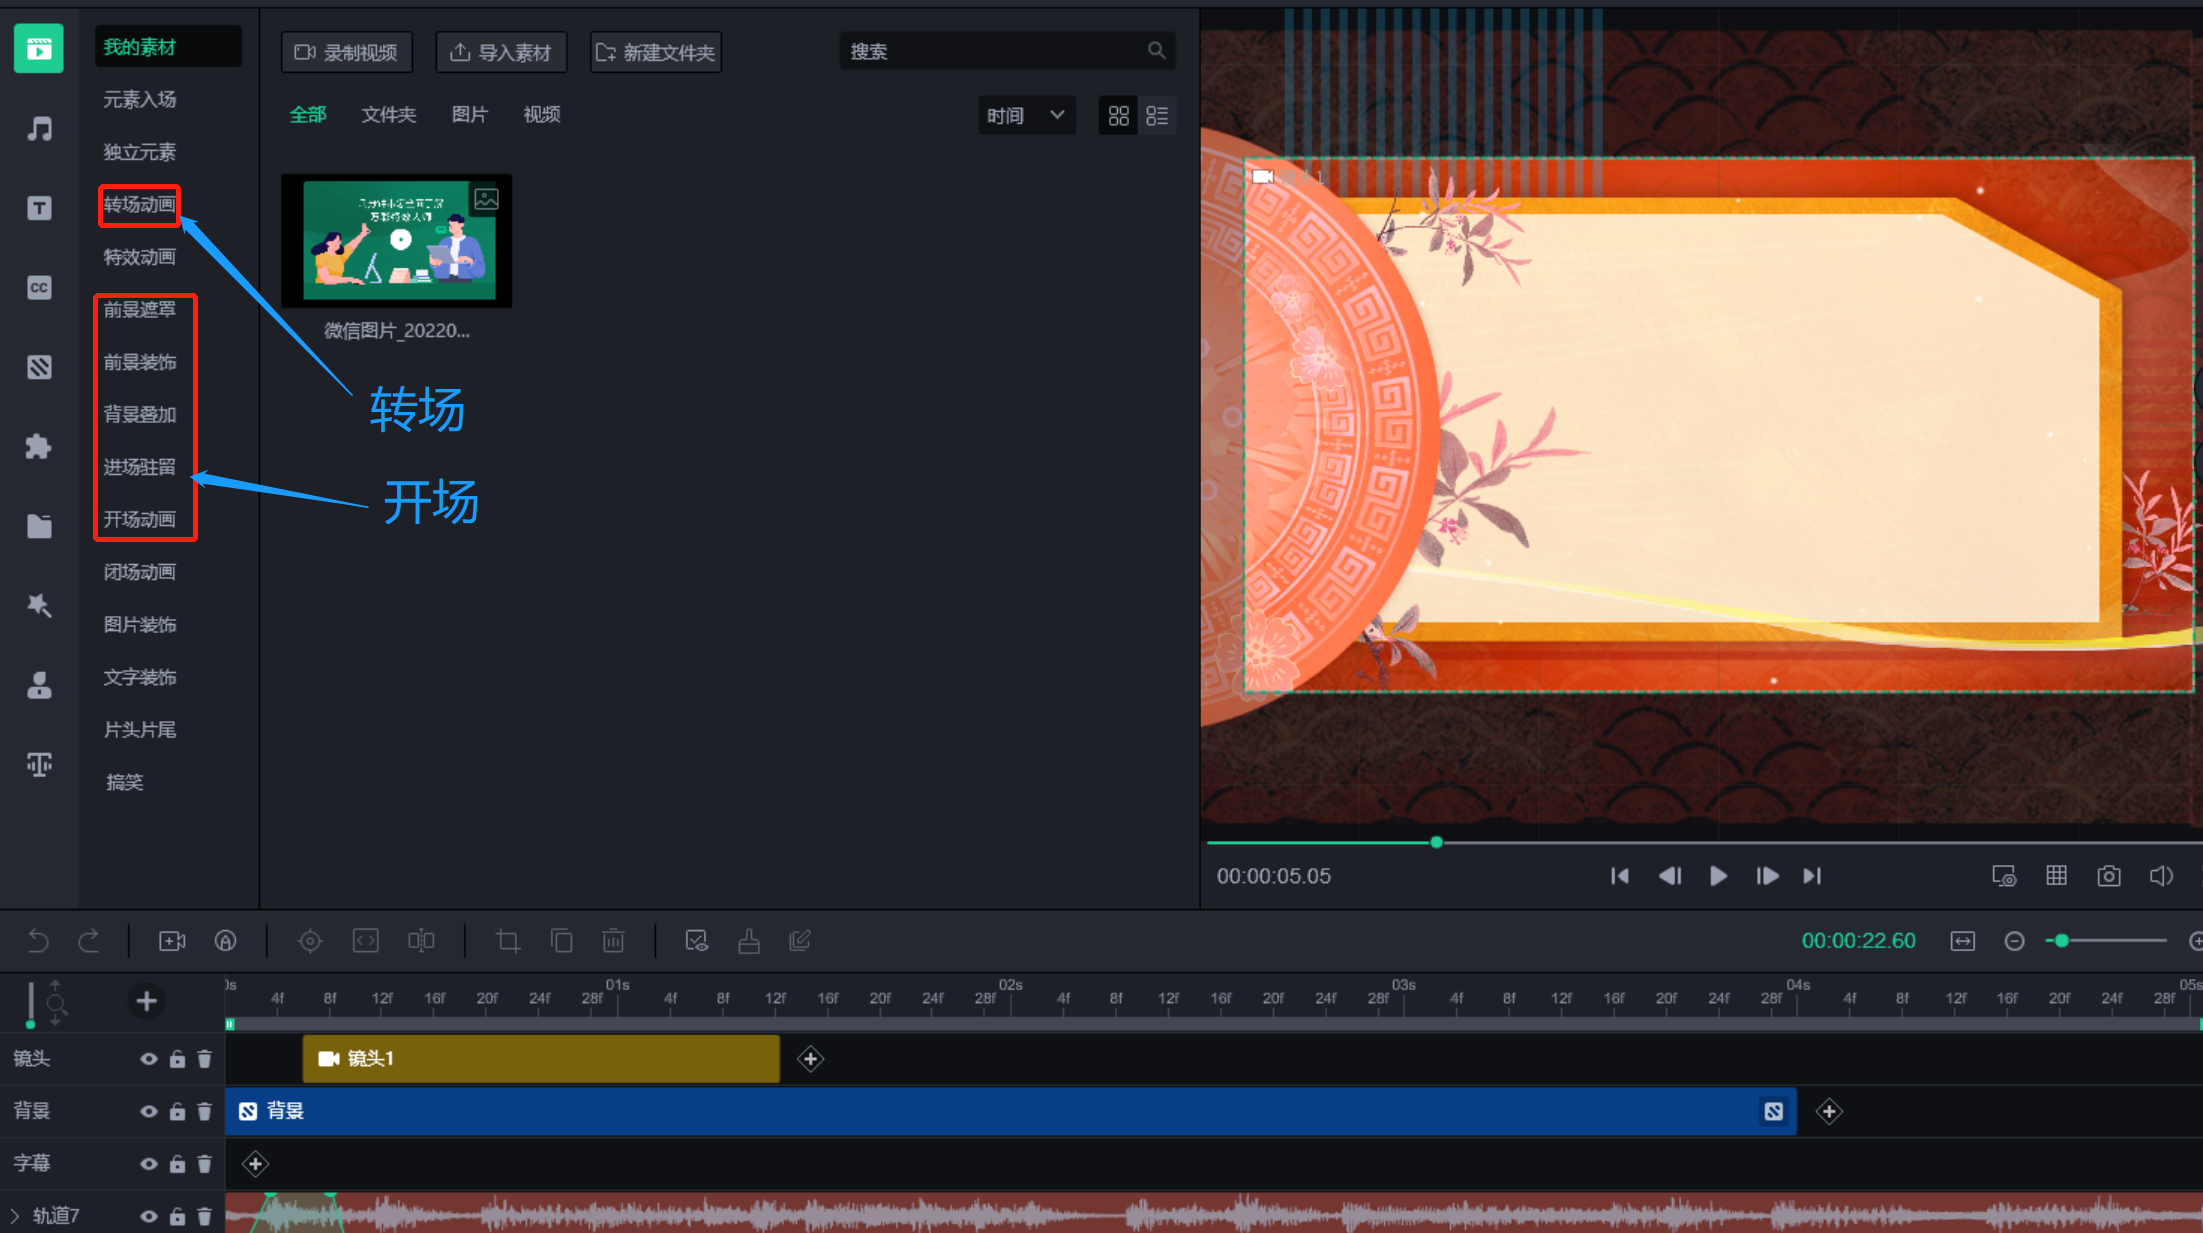The width and height of the screenshot is (2203, 1233).
Task: Play the preview video
Action: [x=1718, y=877]
